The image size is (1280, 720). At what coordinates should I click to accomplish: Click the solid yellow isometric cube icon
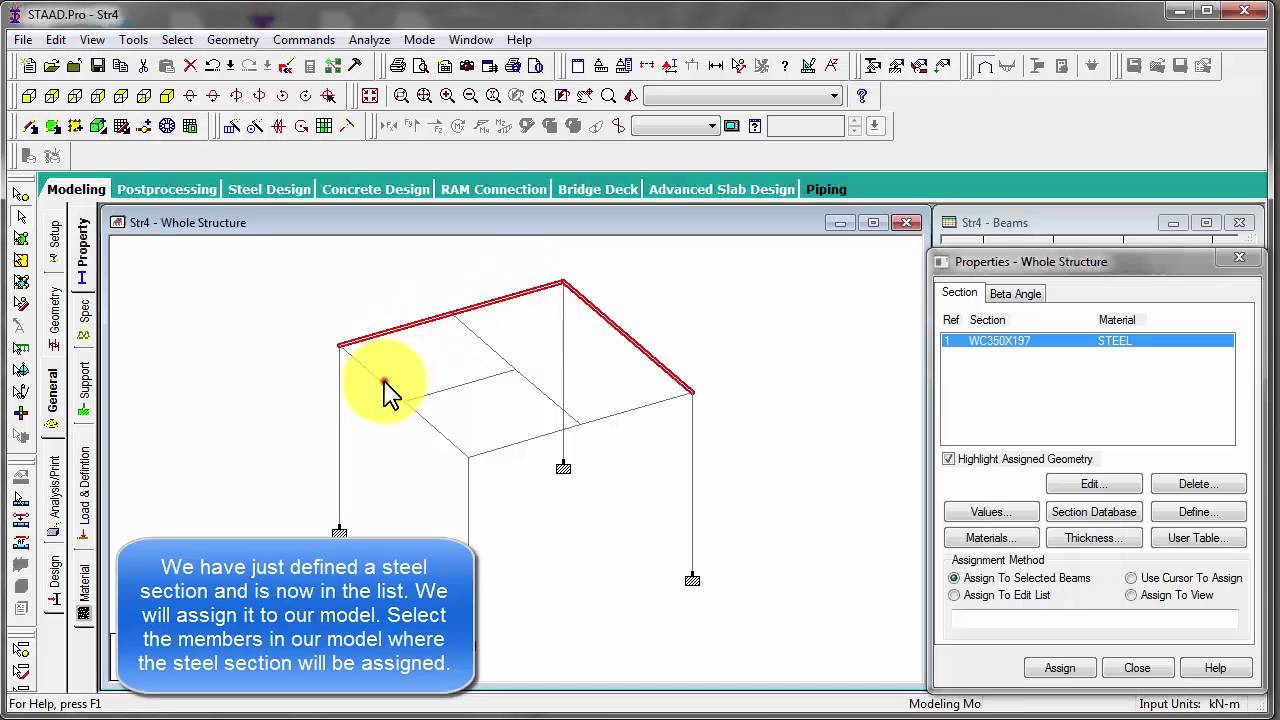[167, 96]
